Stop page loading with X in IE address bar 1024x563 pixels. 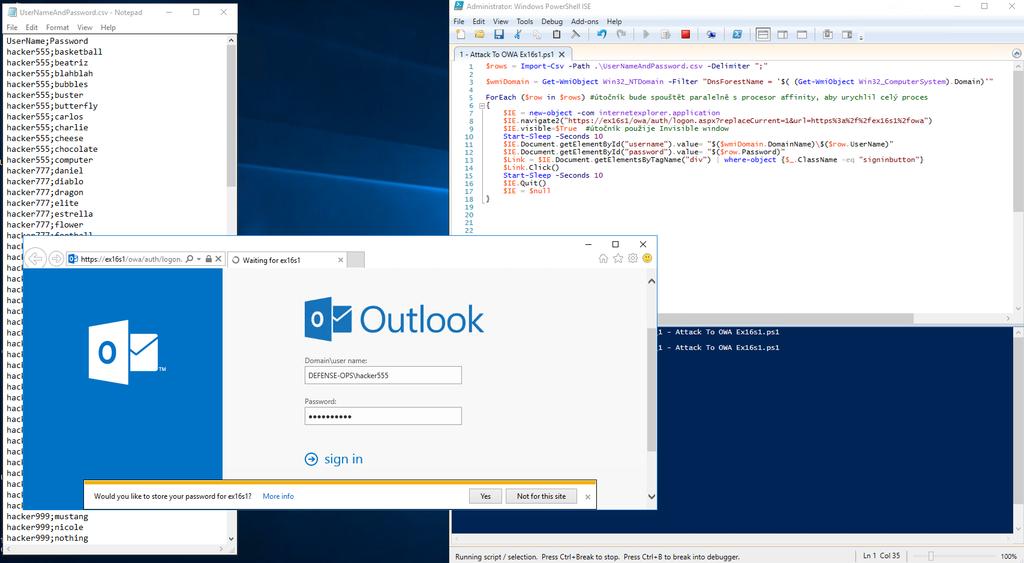coord(219,259)
